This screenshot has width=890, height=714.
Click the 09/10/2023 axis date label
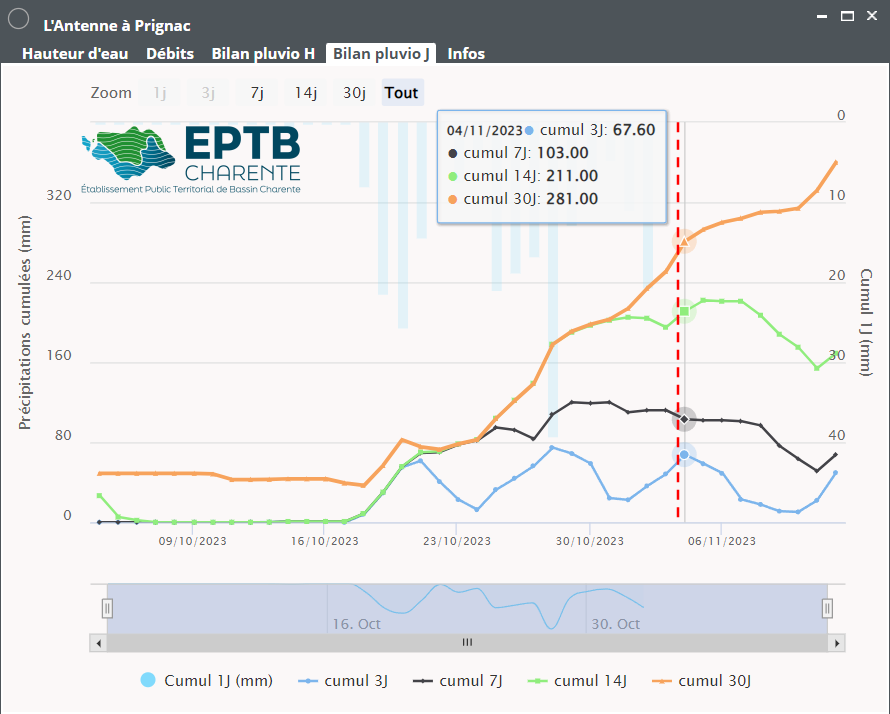[x=192, y=541]
